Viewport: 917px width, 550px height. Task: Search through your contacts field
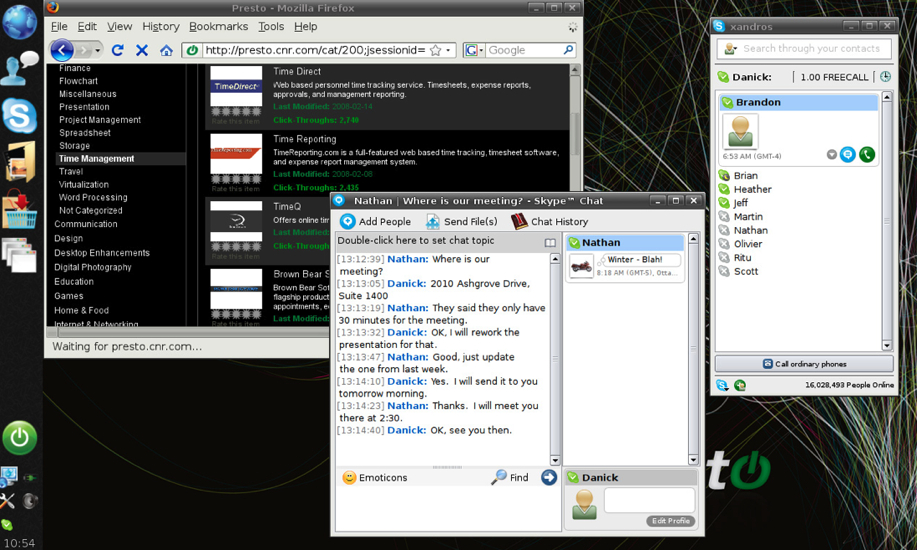point(811,49)
